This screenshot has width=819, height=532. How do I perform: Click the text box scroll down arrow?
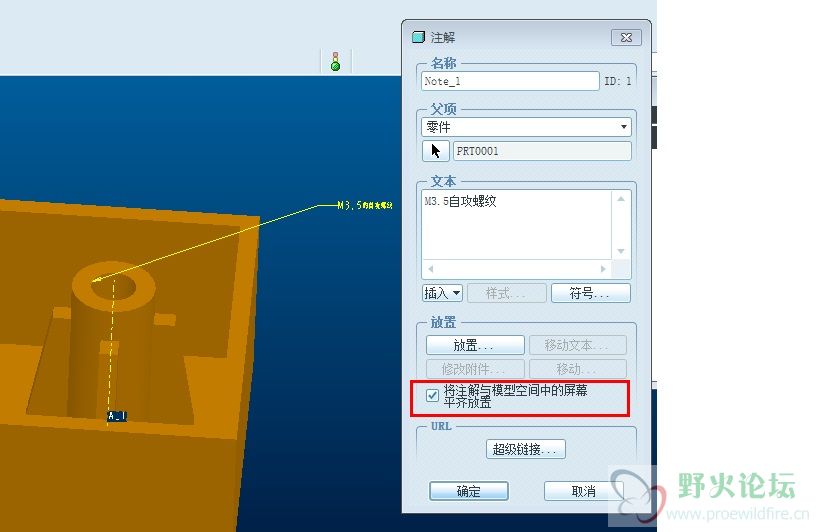tap(621, 251)
